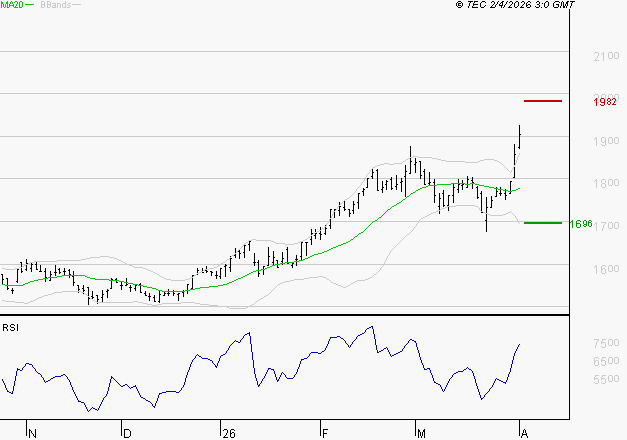Click the 1700 price axis label

606,226
